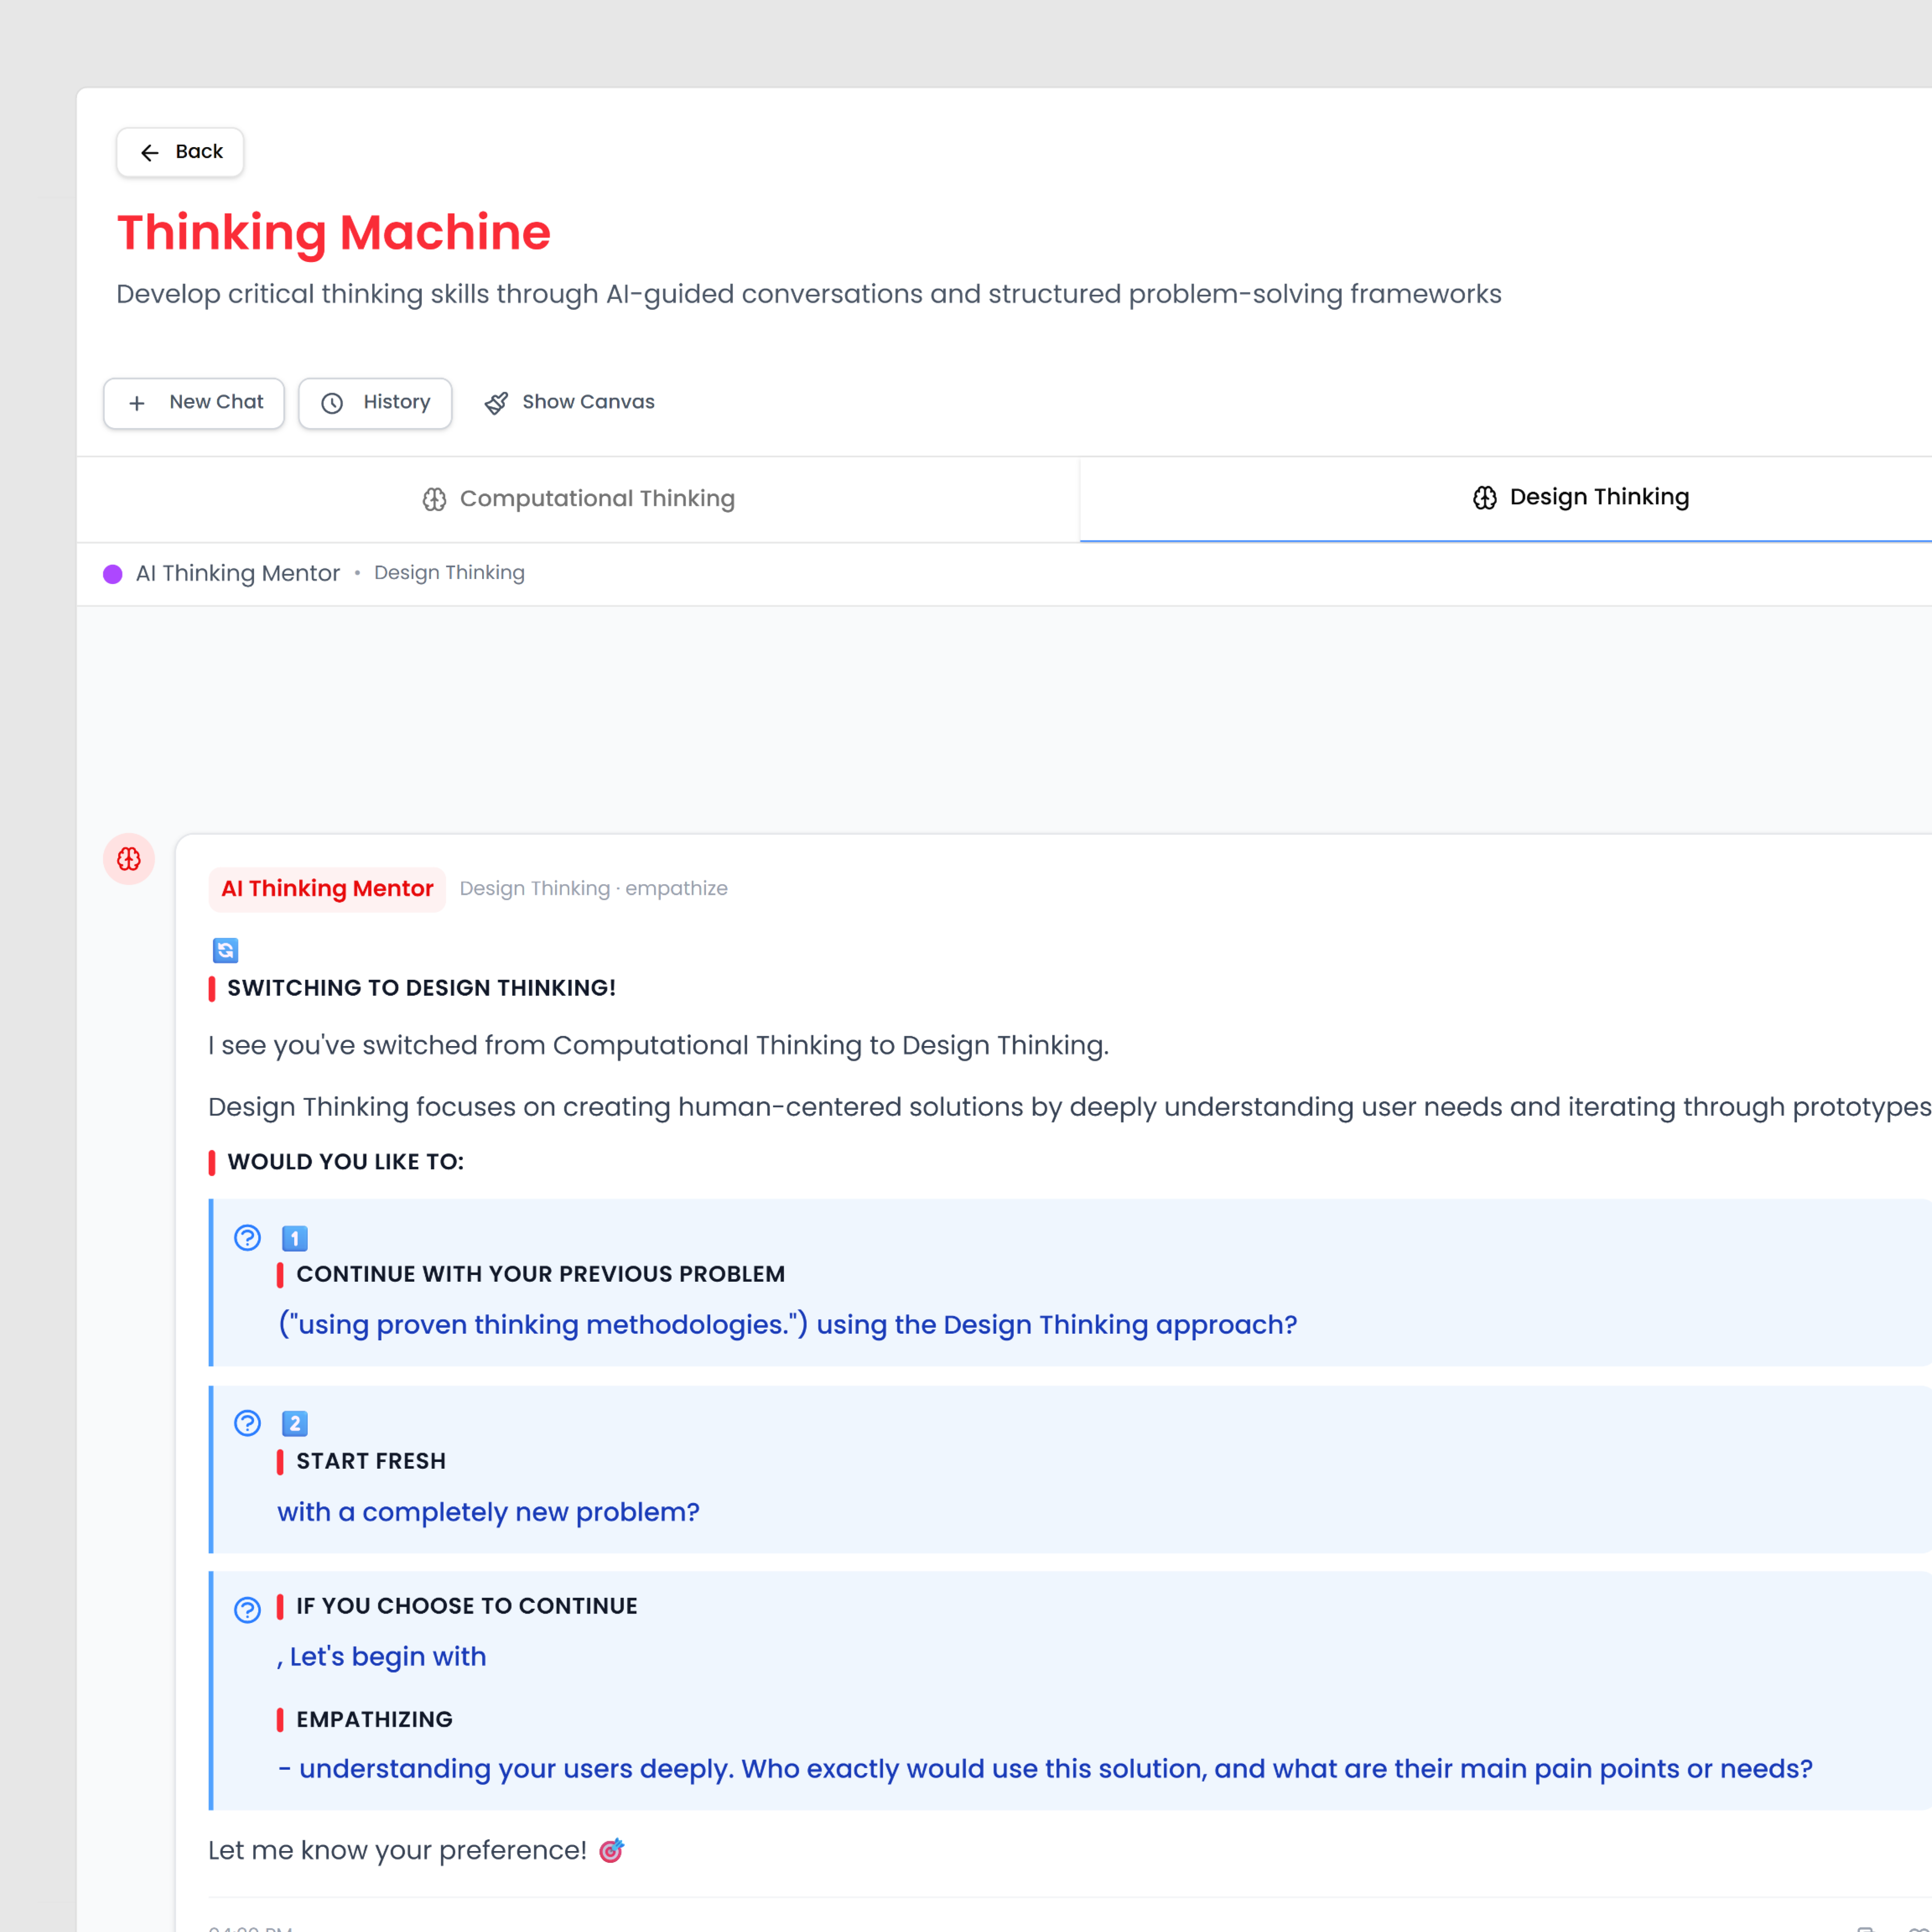This screenshot has height=1932, width=1932.
Task: Click the red brain avatar beside message
Action: 129,859
